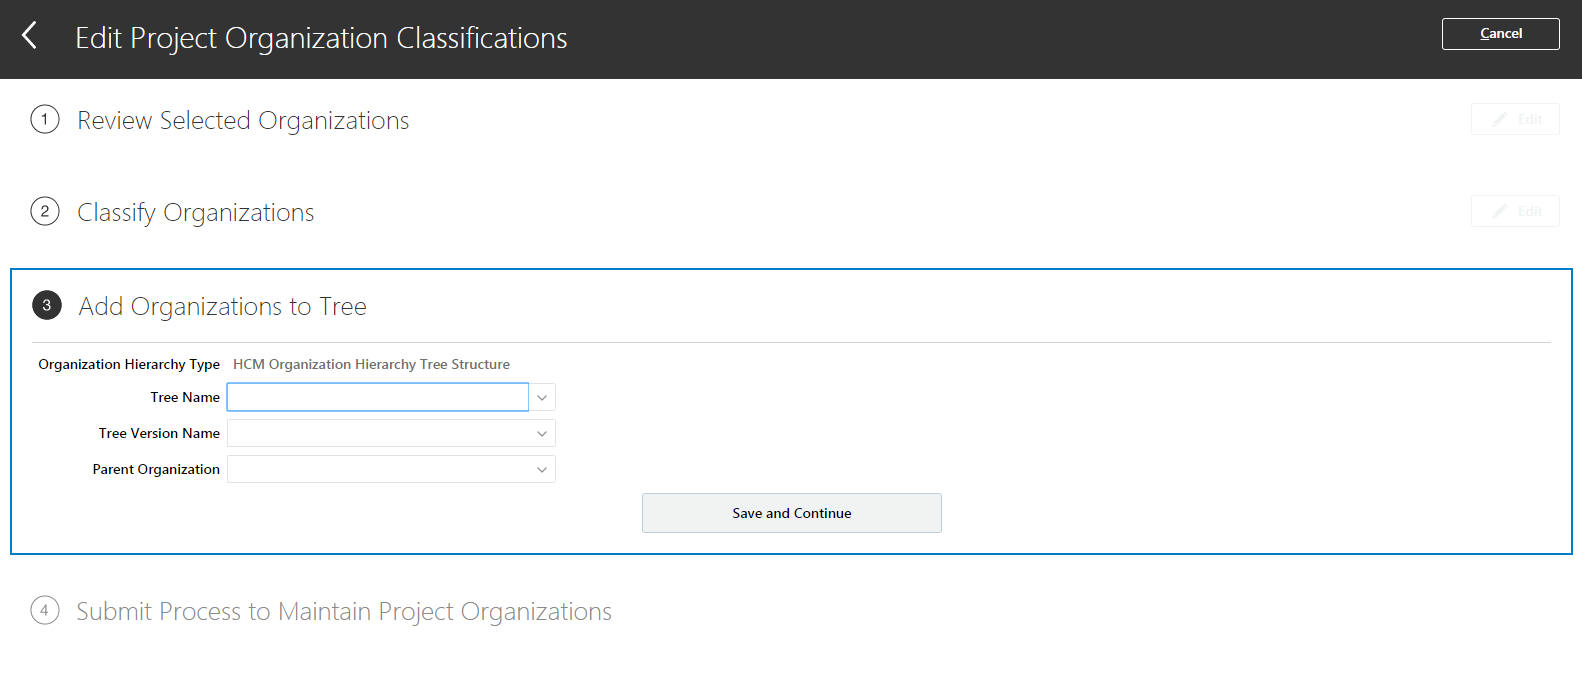The image size is (1582, 686).
Task: Select Submit Process to Maintain Project Organizations
Action: coord(344,612)
